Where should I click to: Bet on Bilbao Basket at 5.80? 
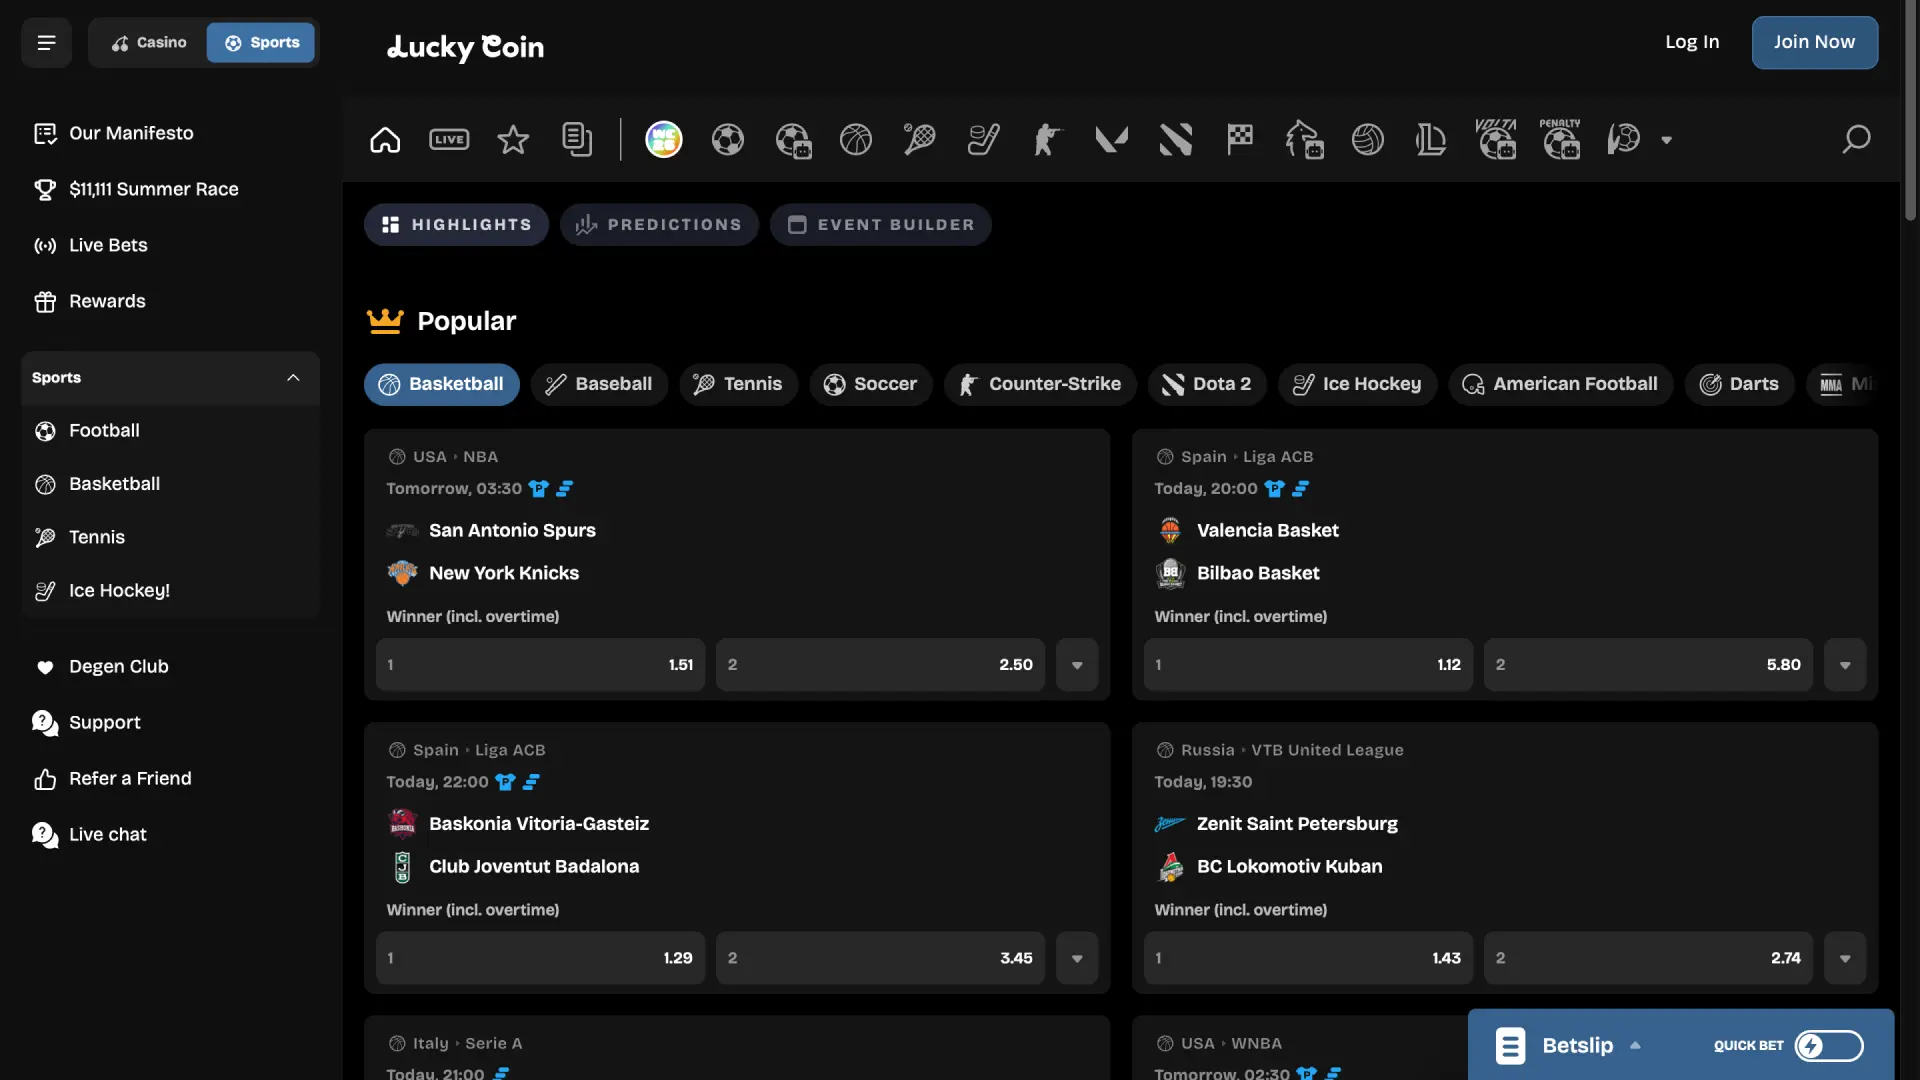[1648, 665]
